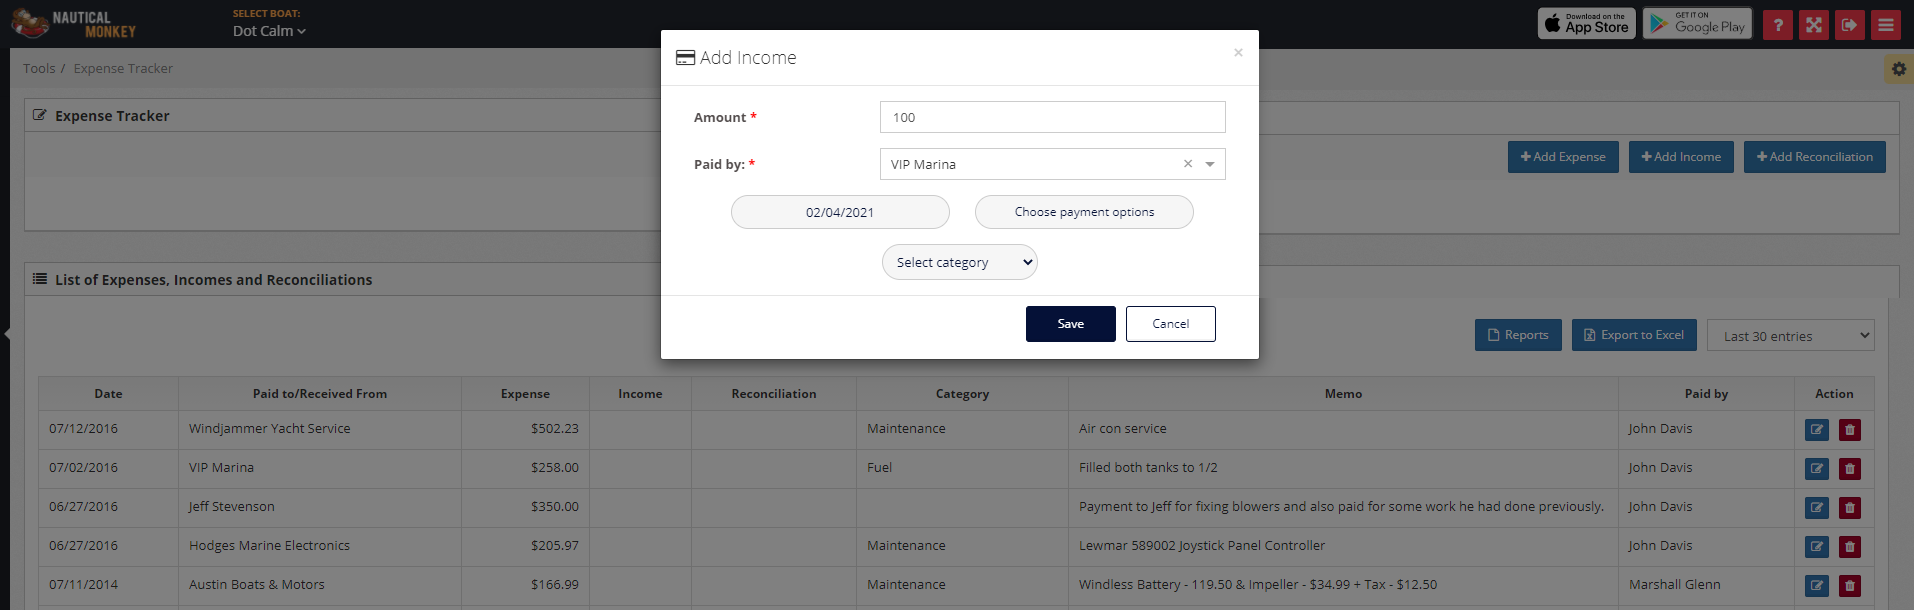The height and width of the screenshot is (610, 1914).
Task: Clear the VIP Marina selection with the x
Action: click(1188, 164)
